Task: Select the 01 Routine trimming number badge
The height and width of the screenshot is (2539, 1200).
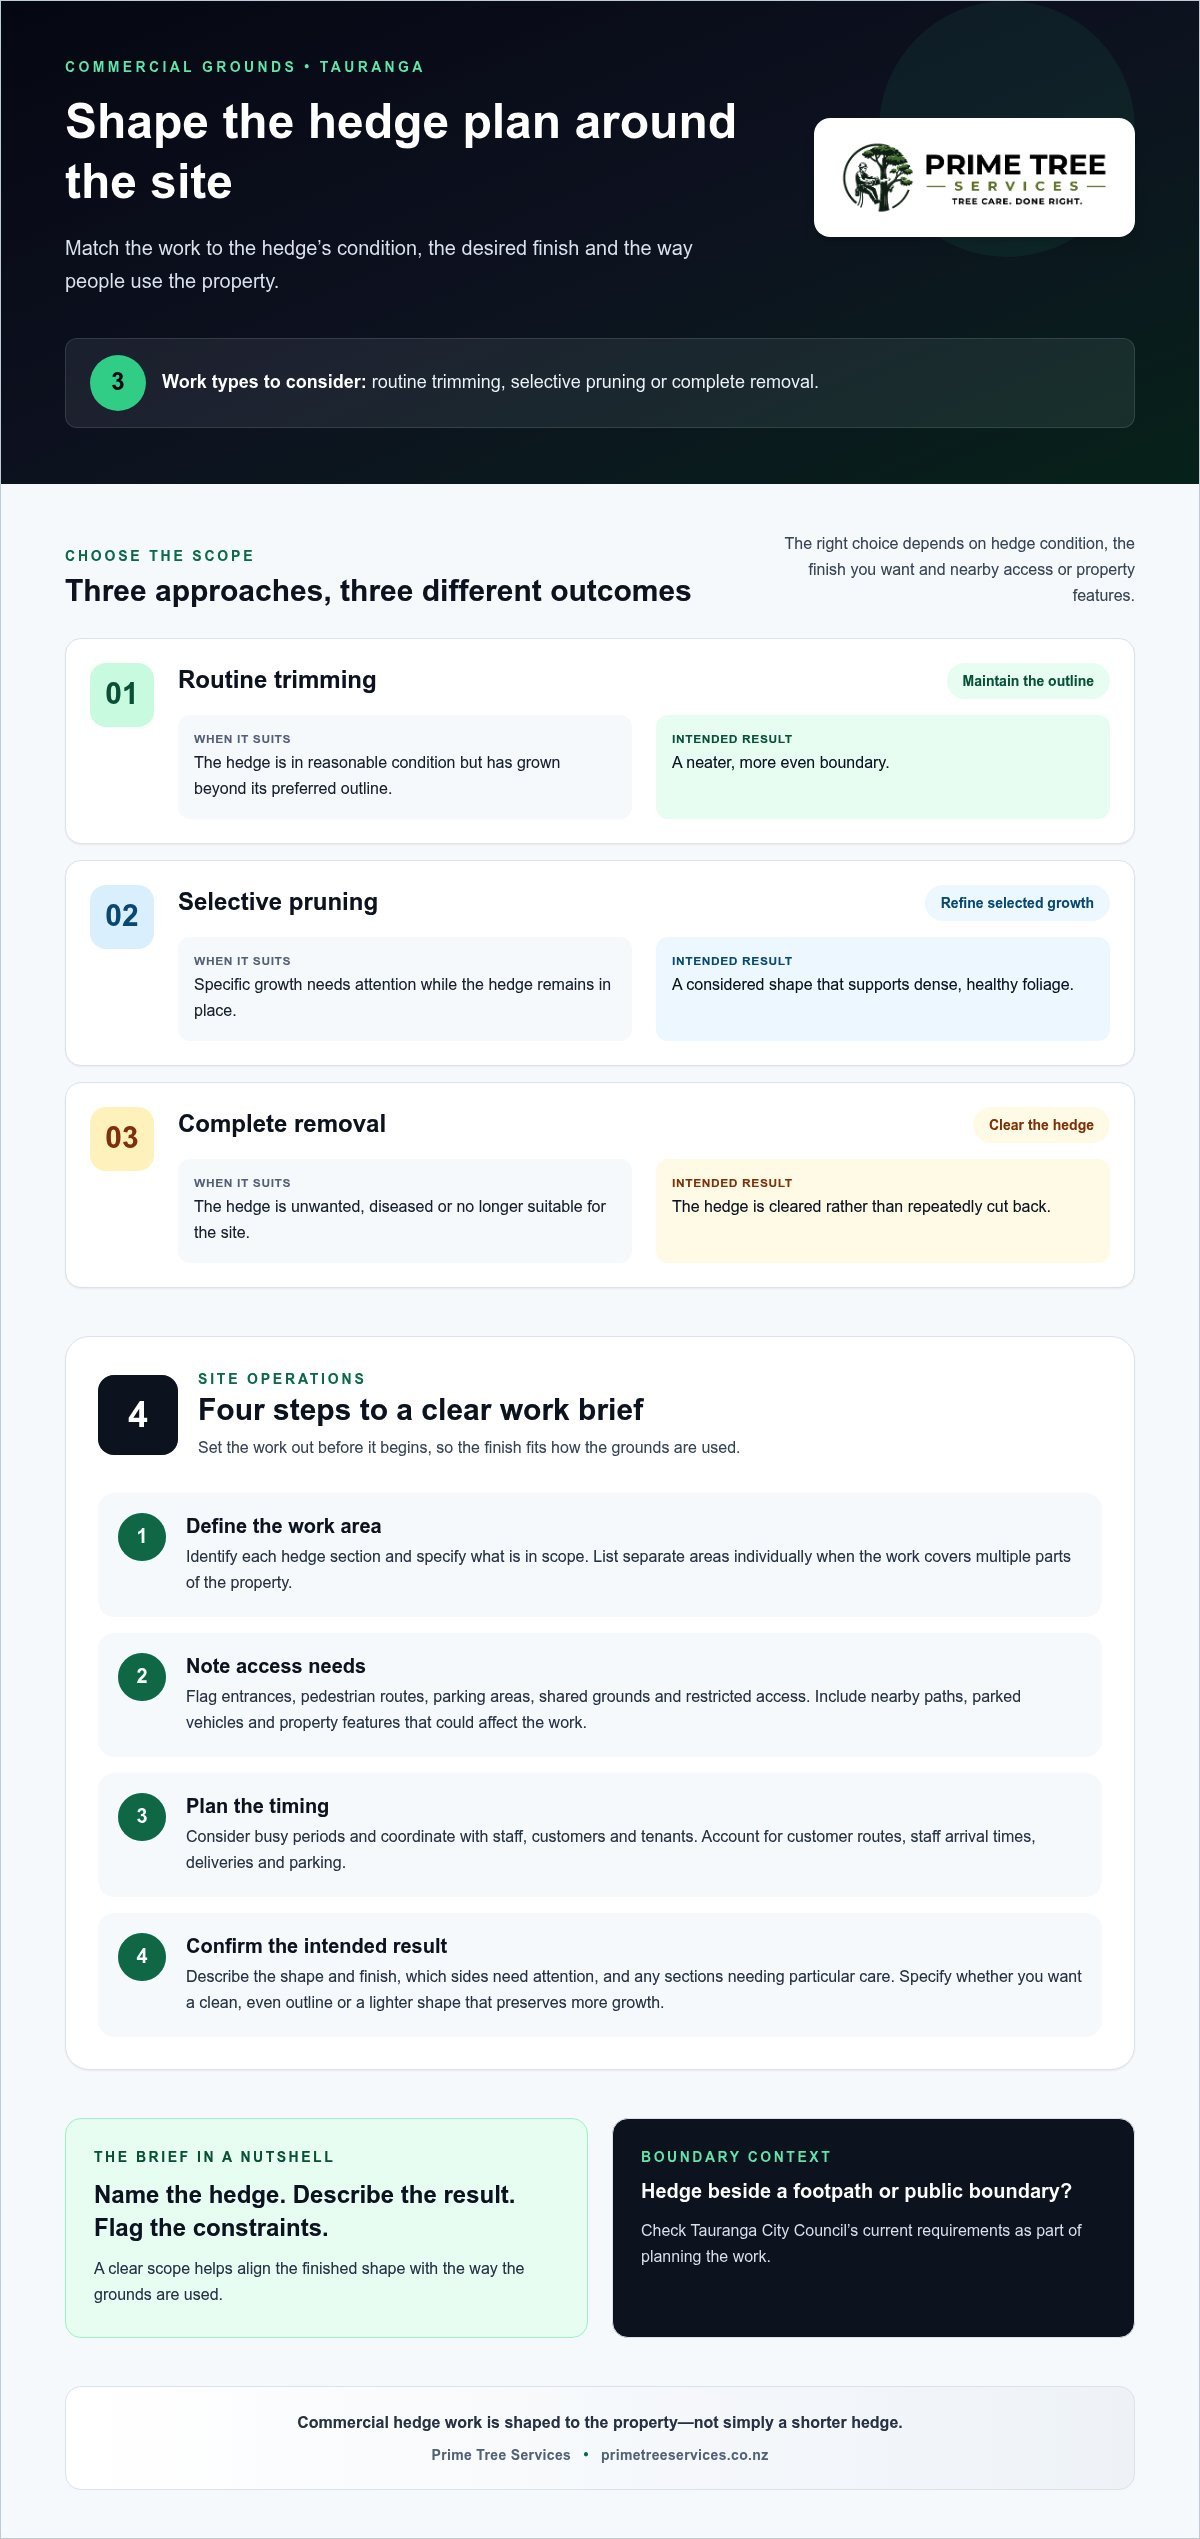Action: coord(122,694)
